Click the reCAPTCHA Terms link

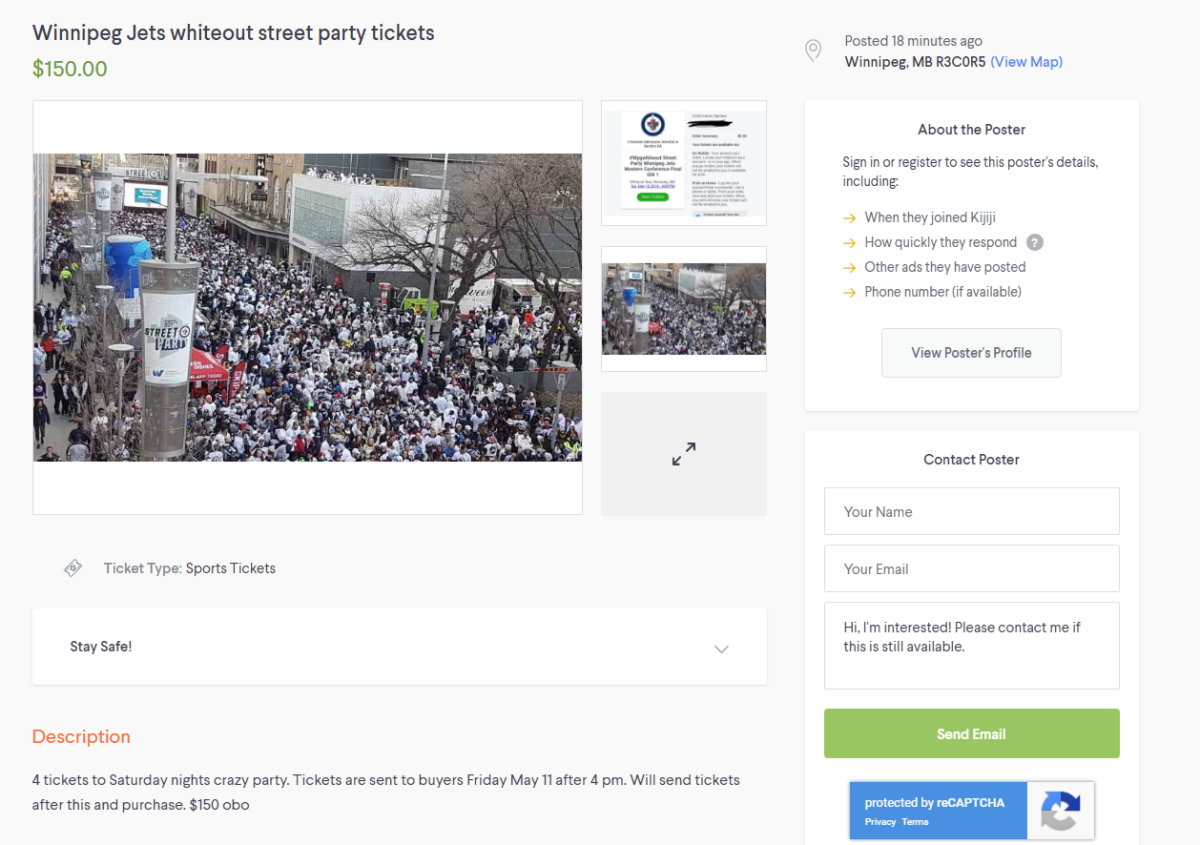point(914,821)
